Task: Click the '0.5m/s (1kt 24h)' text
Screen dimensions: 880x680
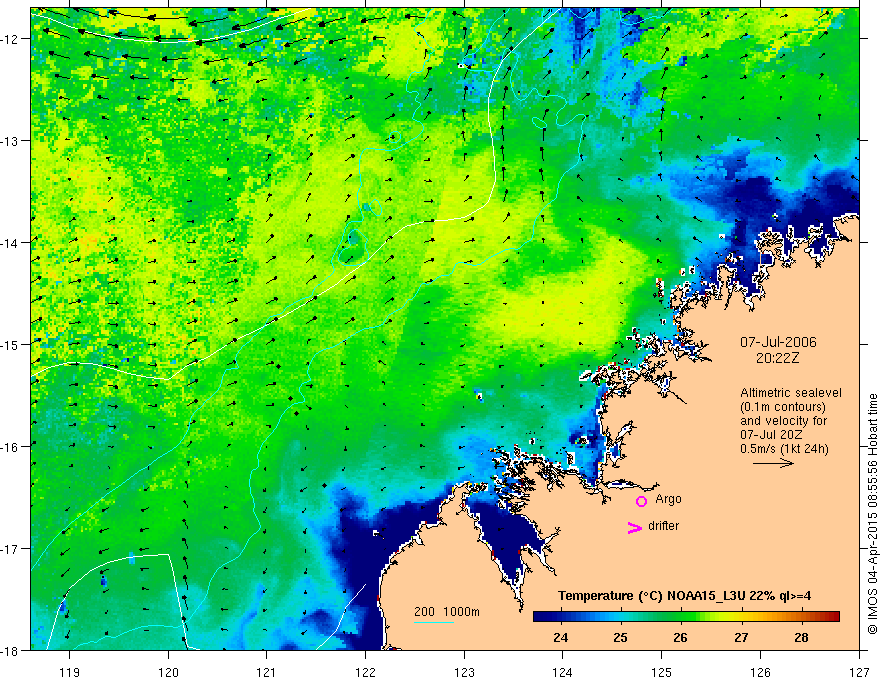Action: point(785,449)
